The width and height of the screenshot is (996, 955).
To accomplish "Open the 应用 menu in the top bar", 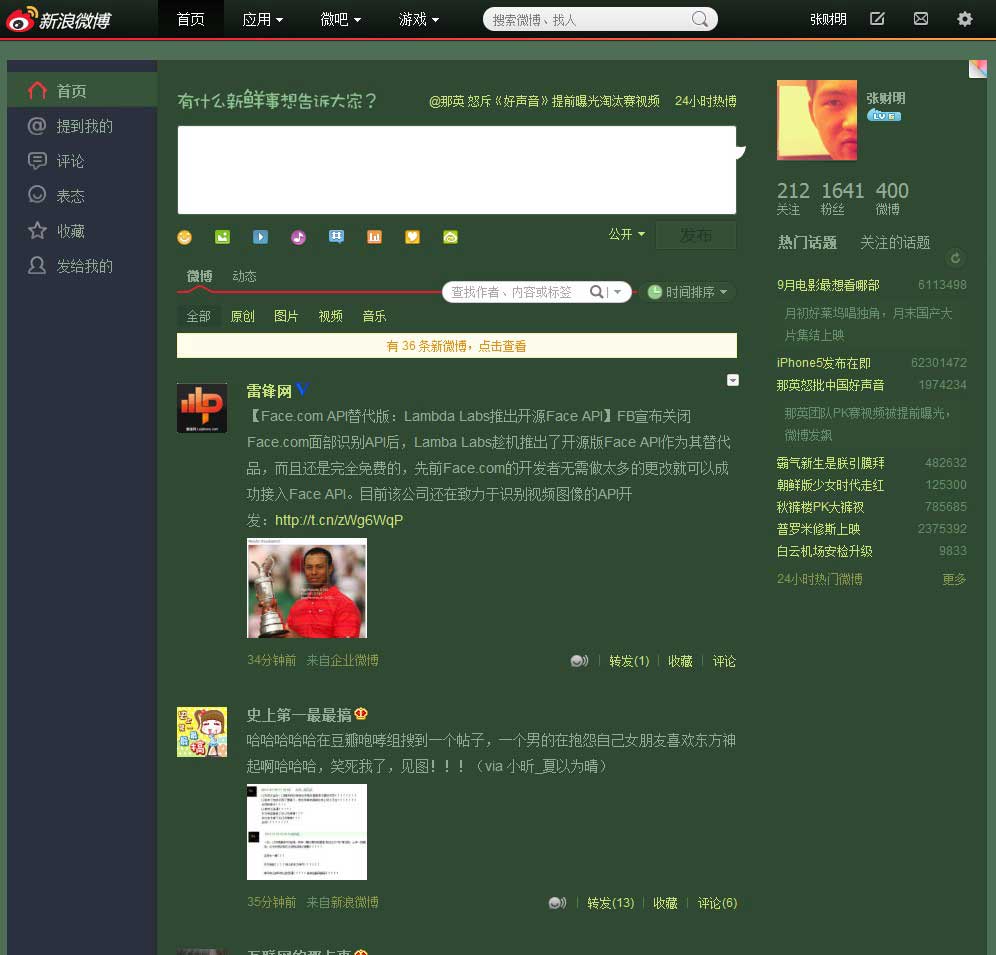I will pyautogui.click(x=262, y=18).
